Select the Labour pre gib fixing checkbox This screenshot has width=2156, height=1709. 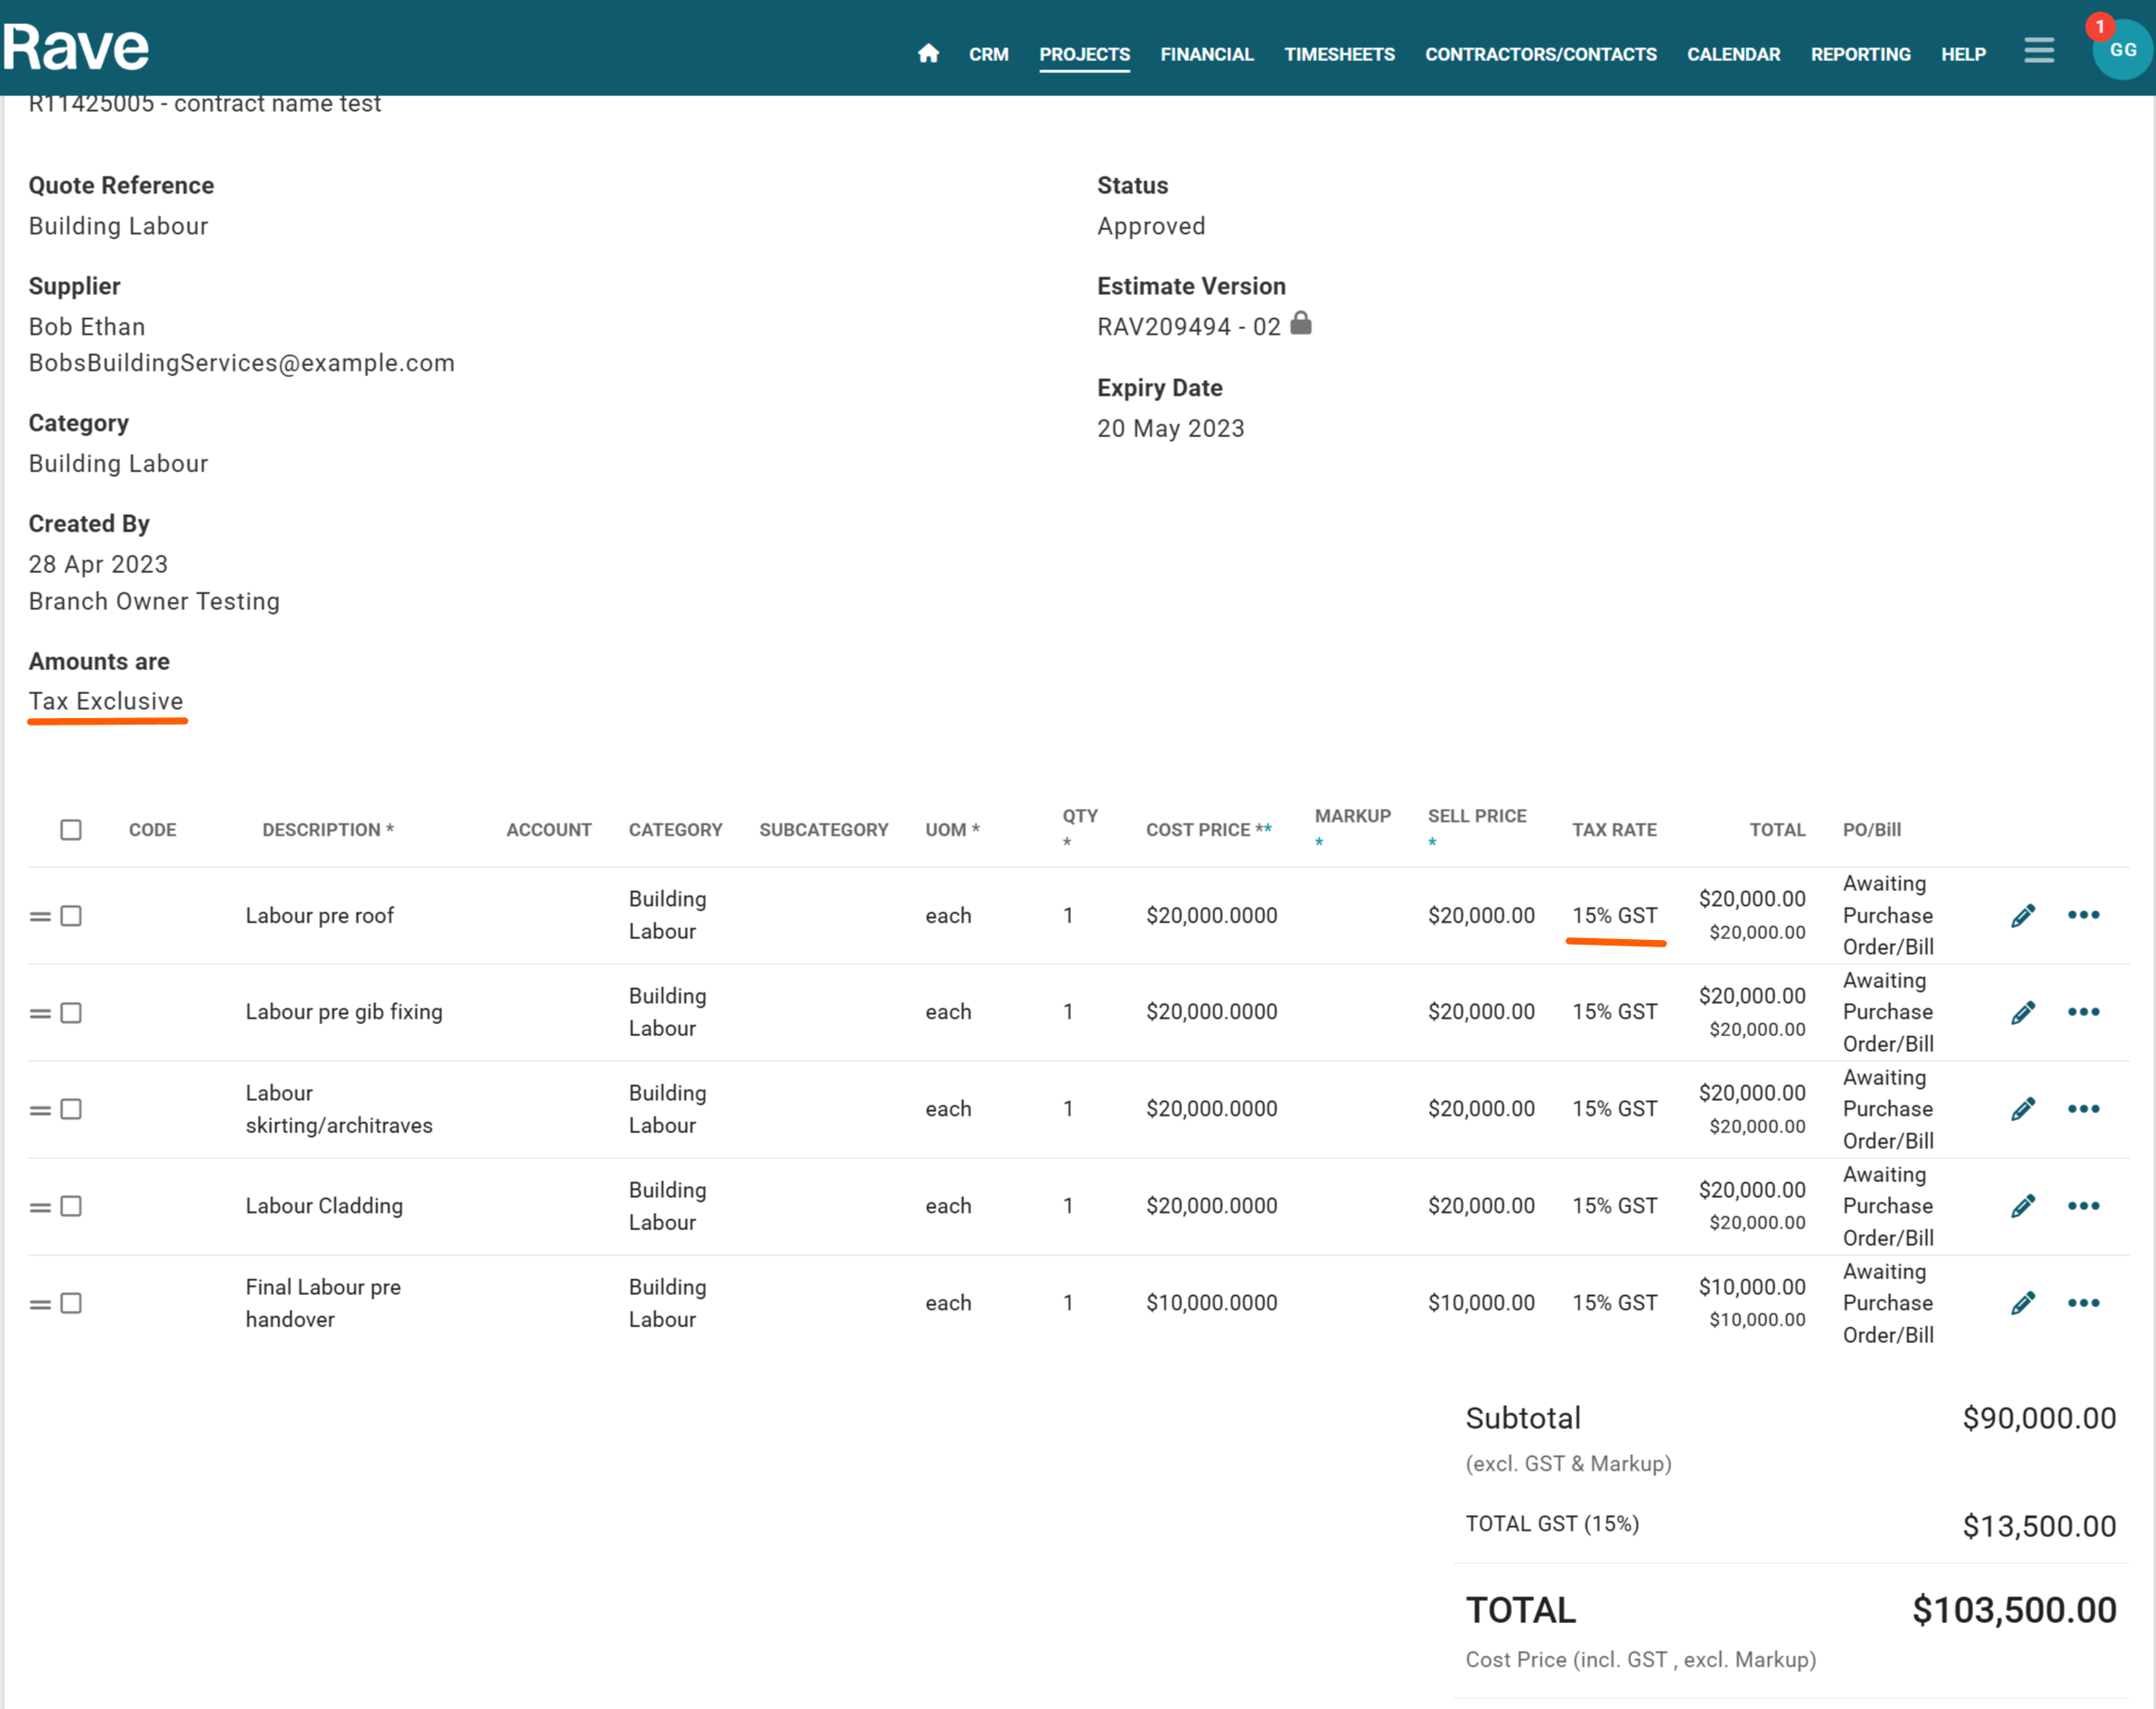[x=71, y=1012]
